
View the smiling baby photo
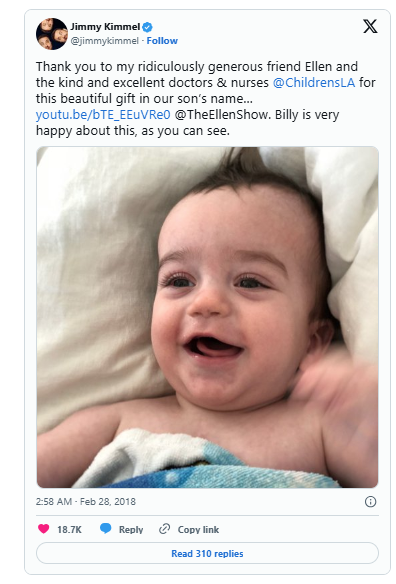207,317
